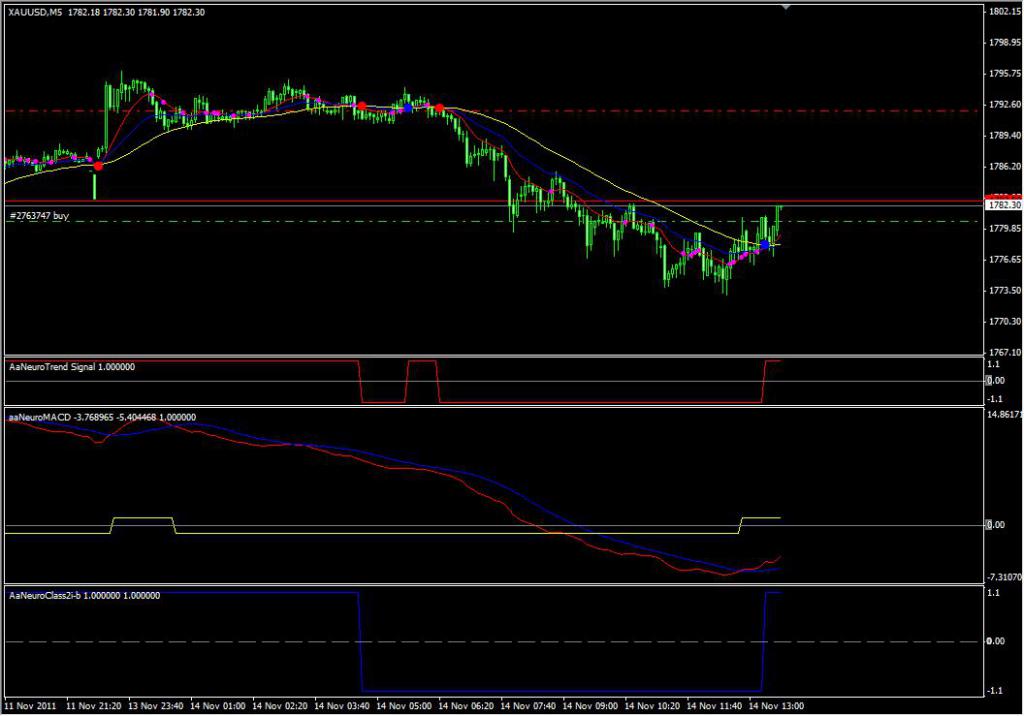Select the AaNeuroTrend Signal indicator label
The width and height of the screenshot is (1024, 716).
pyautogui.click(x=72, y=367)
